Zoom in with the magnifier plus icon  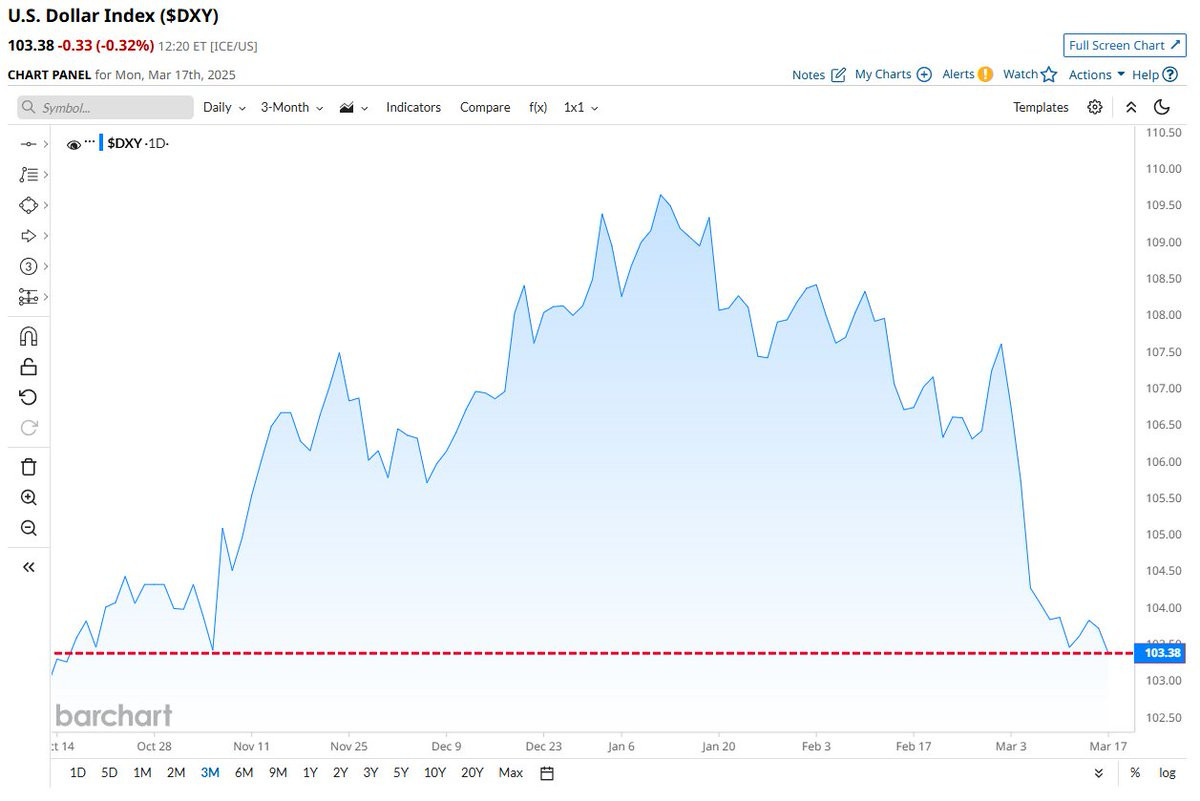click(x=28, y=498)
